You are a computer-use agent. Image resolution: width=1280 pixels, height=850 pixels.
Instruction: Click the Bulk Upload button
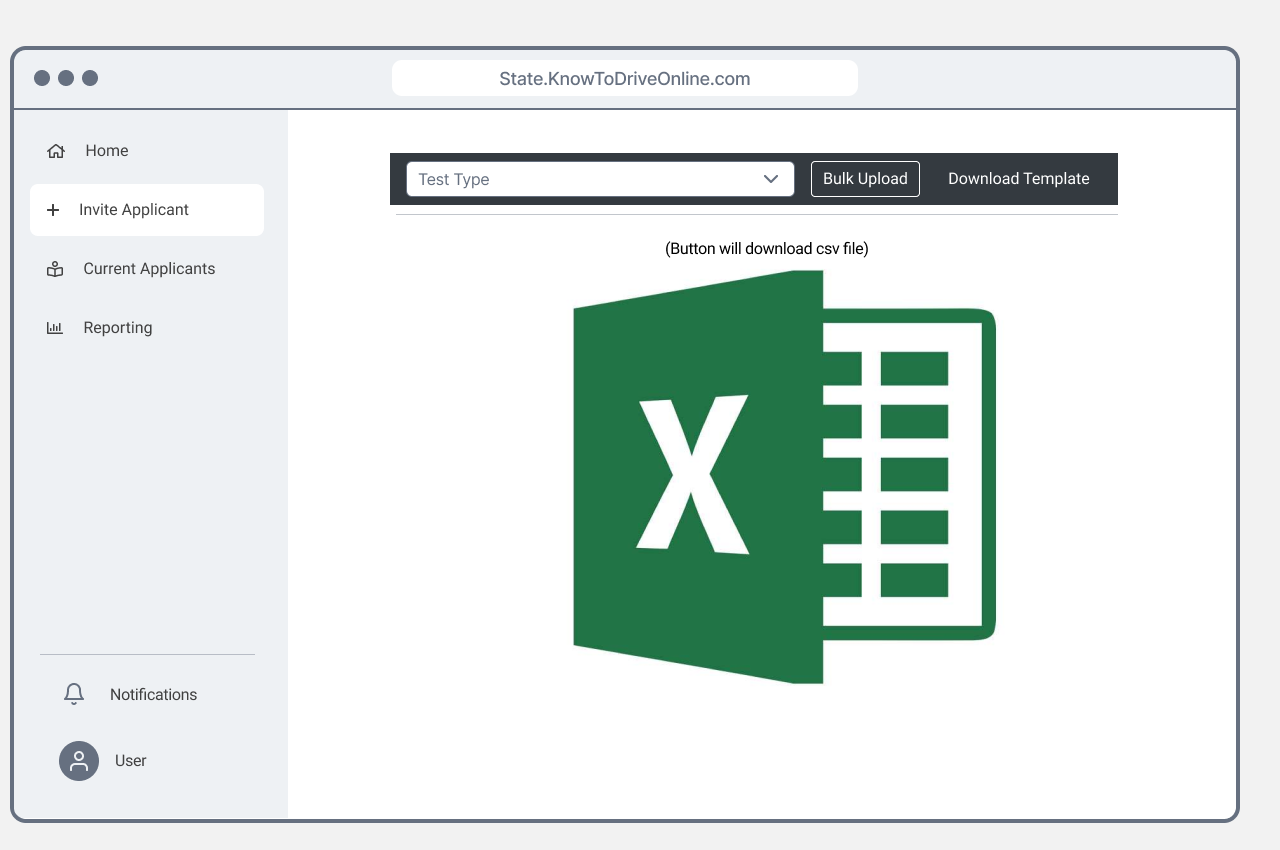(x=865, y=179)
